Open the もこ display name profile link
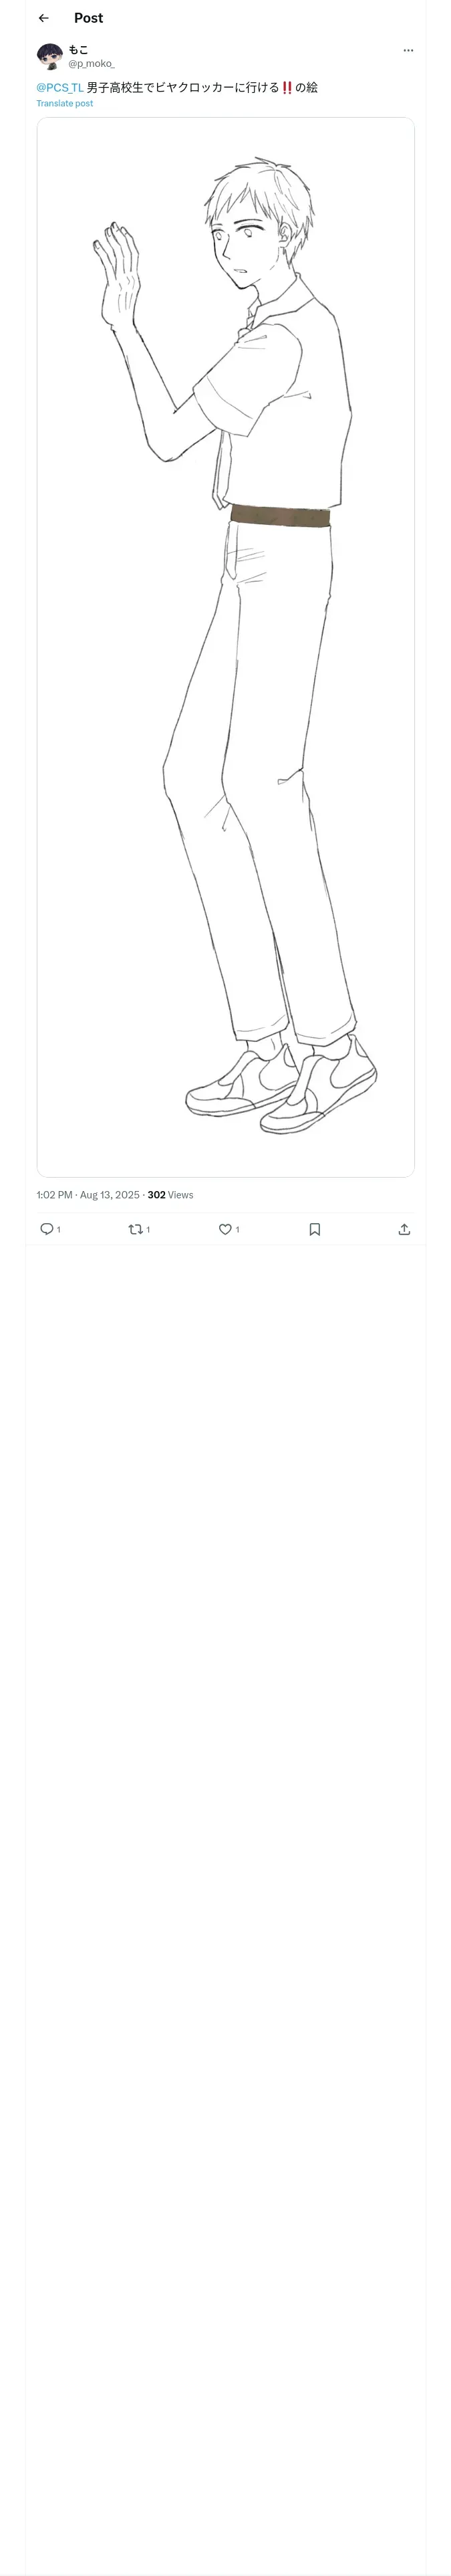Screen dimensions: 451x2576 tap(78, 49)
